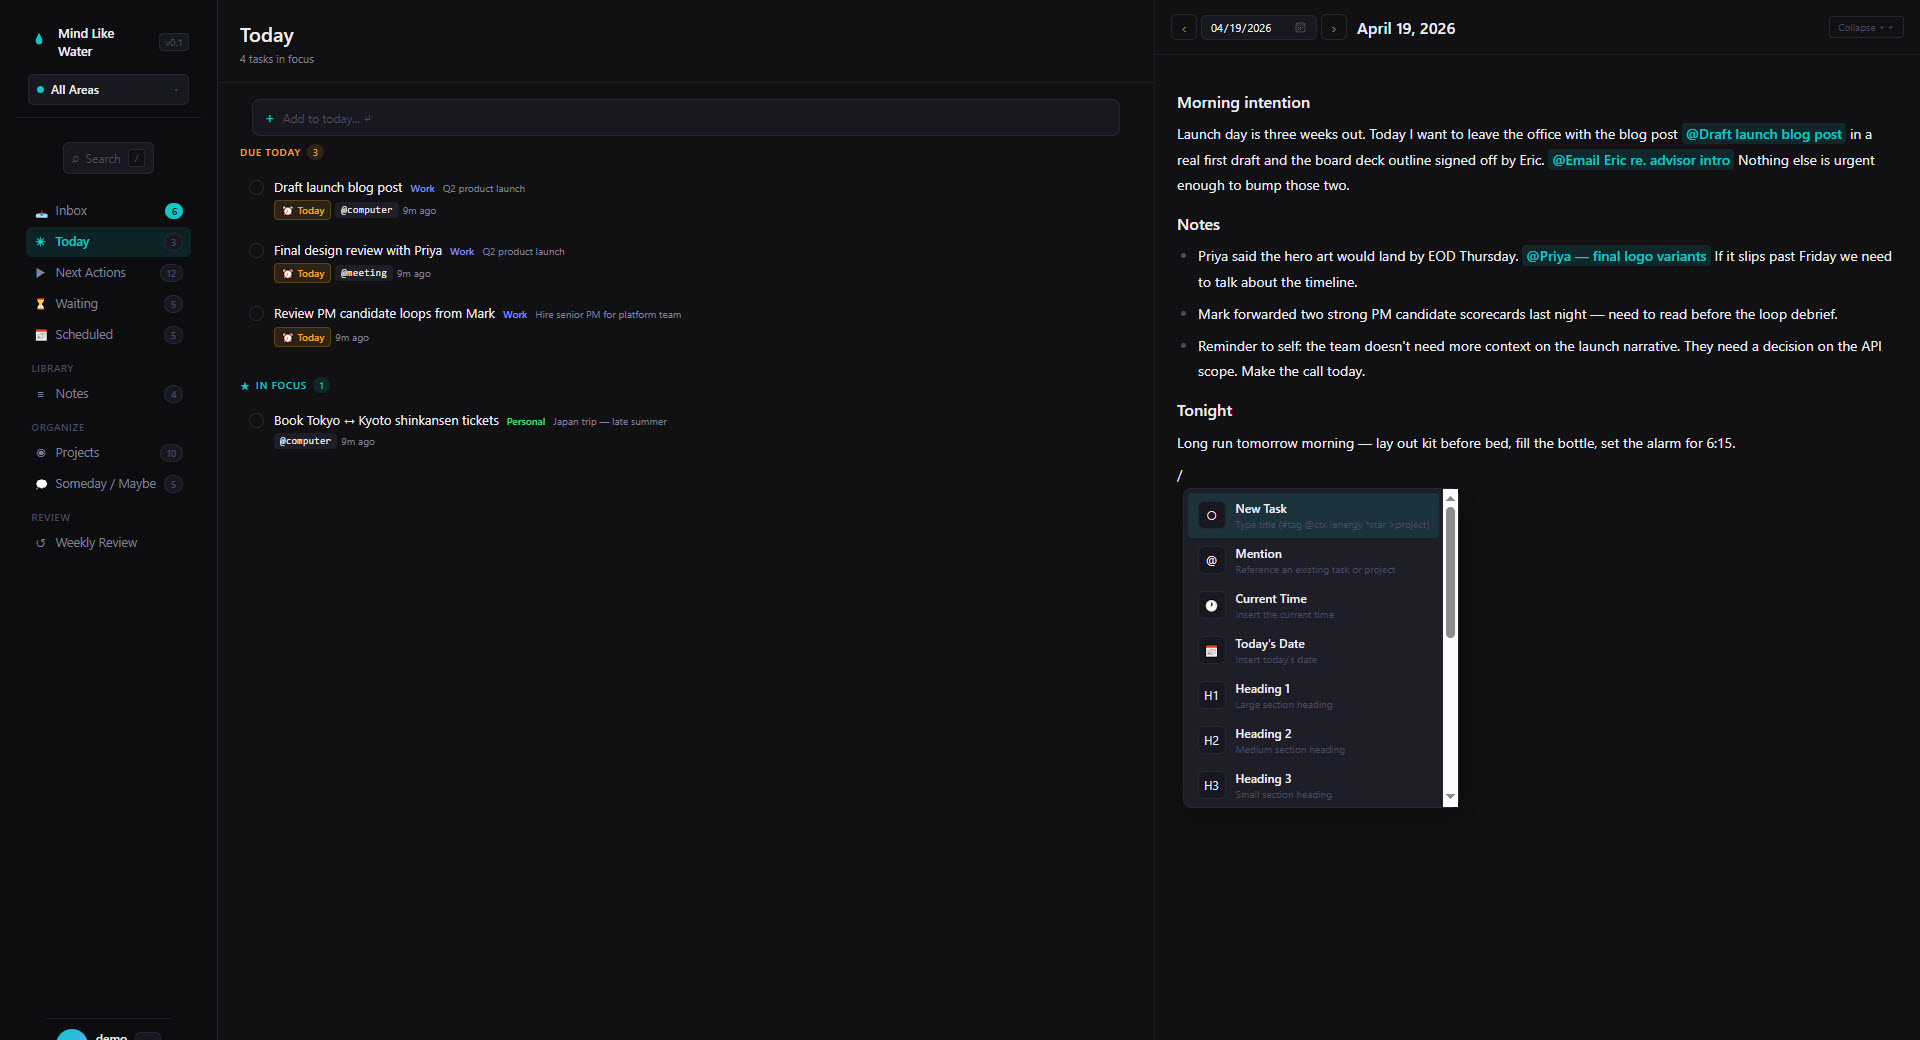This screenshot has width=1920, height=1040.
Task: Open Someday / Maybe via the cloud icon
Action: [42, 484]
